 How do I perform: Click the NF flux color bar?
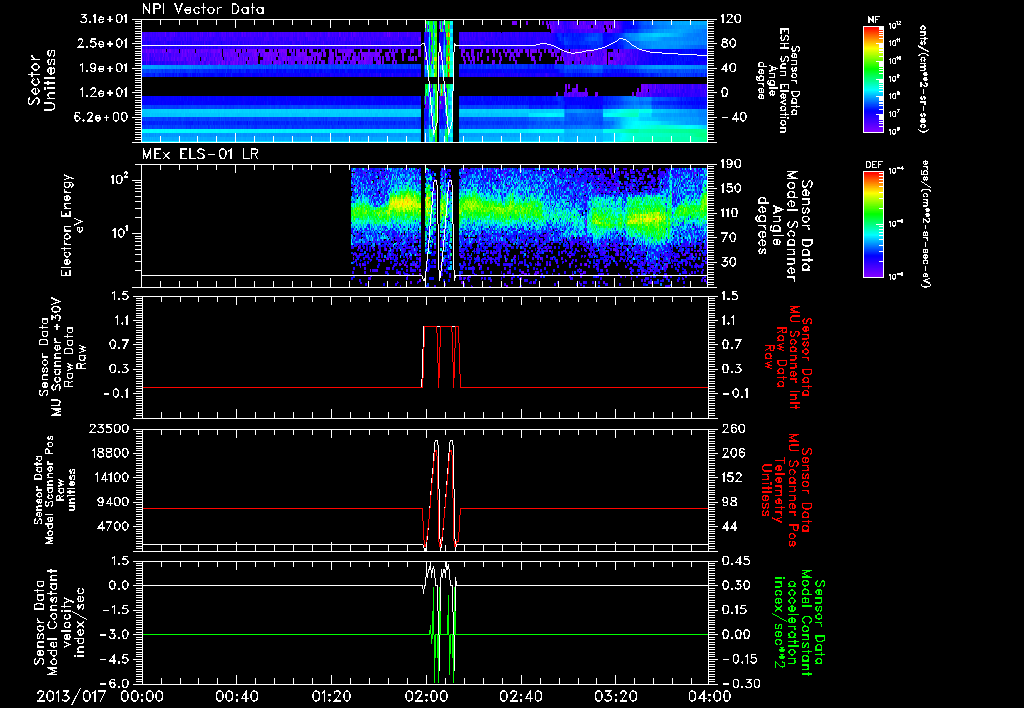pyautogui.click(x=873, y=78)
